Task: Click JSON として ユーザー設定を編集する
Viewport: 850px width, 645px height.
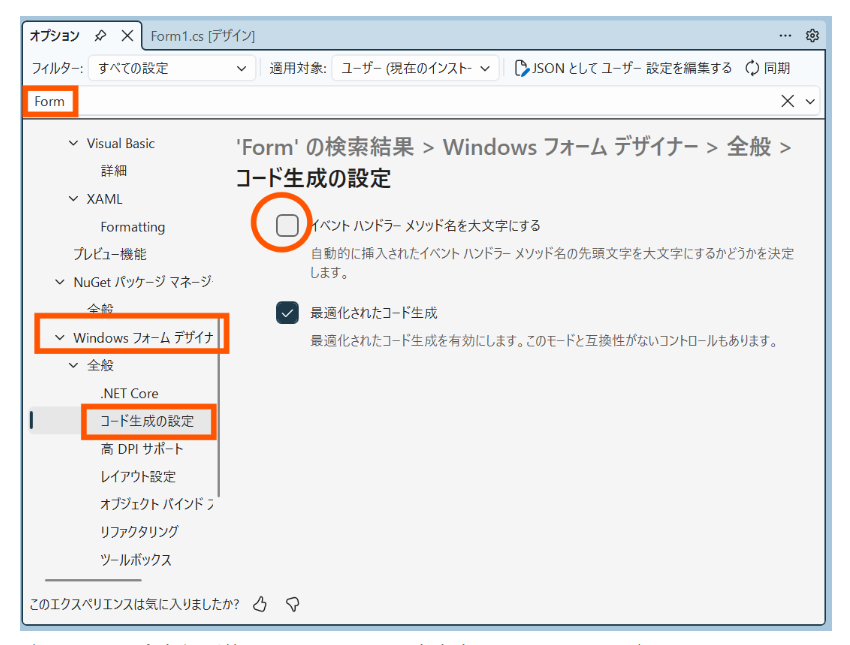Action: click(x=623, y=68)
